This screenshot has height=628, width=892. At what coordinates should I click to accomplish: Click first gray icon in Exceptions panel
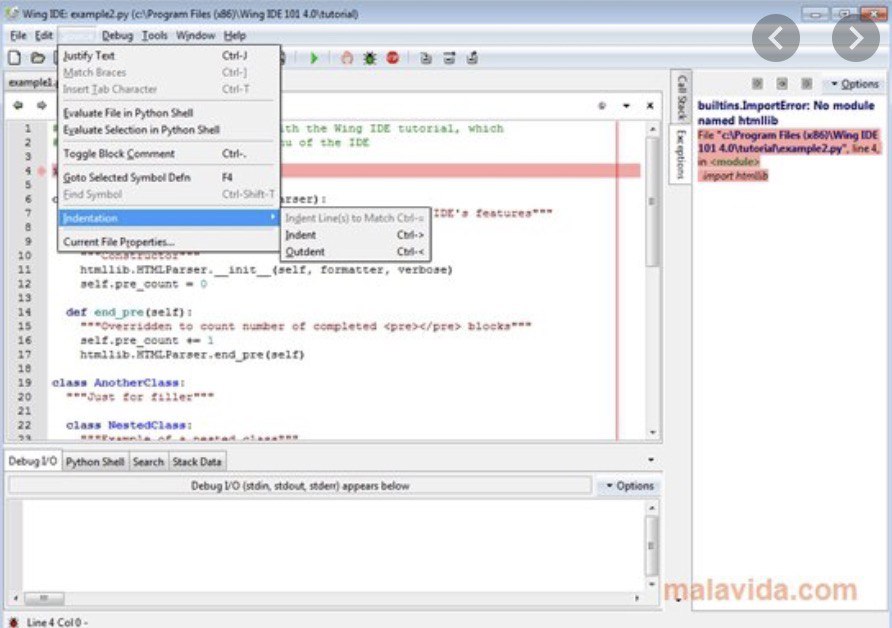click(x=757, y=84)
